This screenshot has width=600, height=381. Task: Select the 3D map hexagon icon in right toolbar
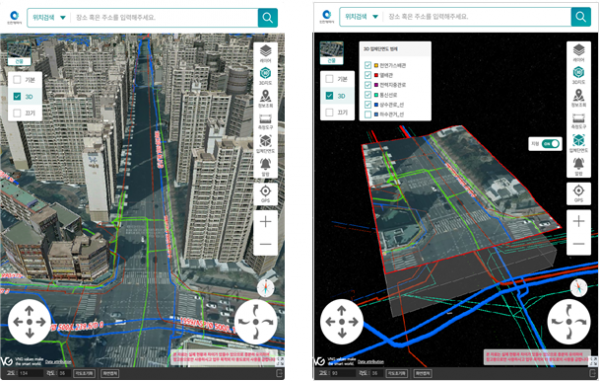click(578, 75)
